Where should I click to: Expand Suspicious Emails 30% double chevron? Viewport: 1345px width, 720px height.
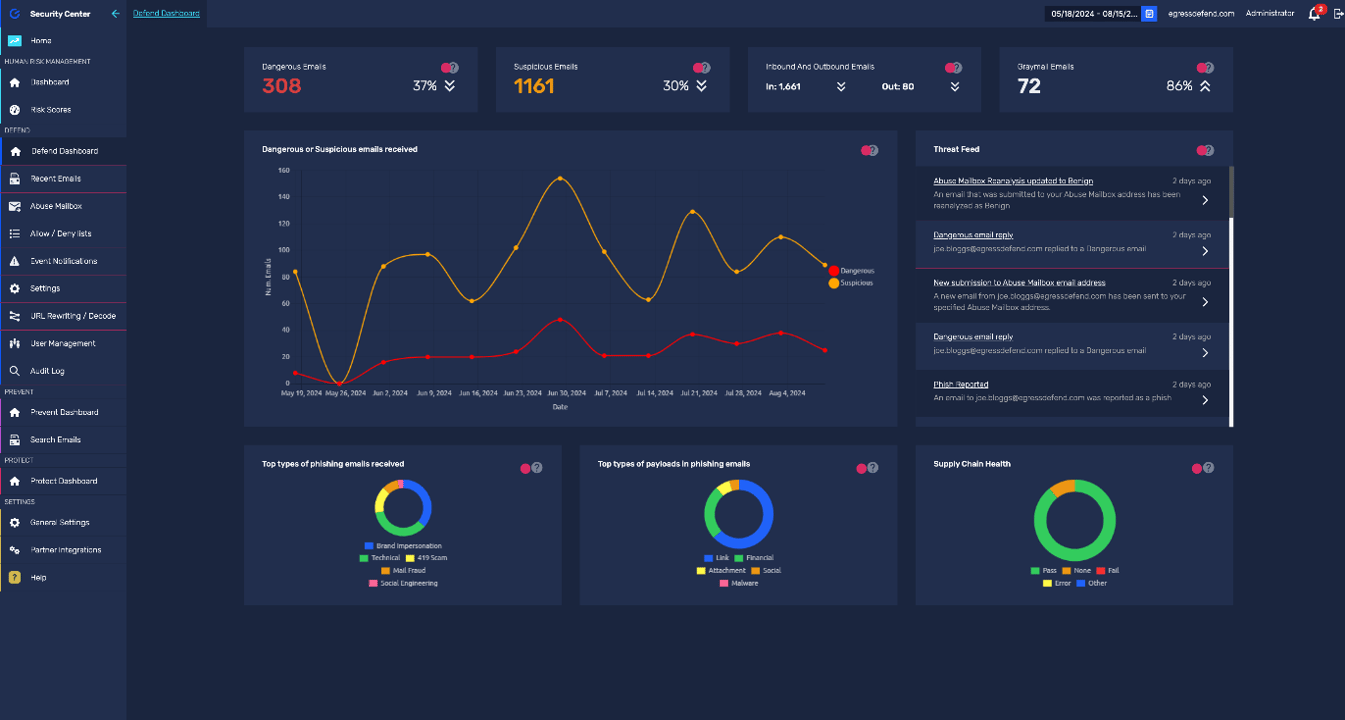point(702,86)
